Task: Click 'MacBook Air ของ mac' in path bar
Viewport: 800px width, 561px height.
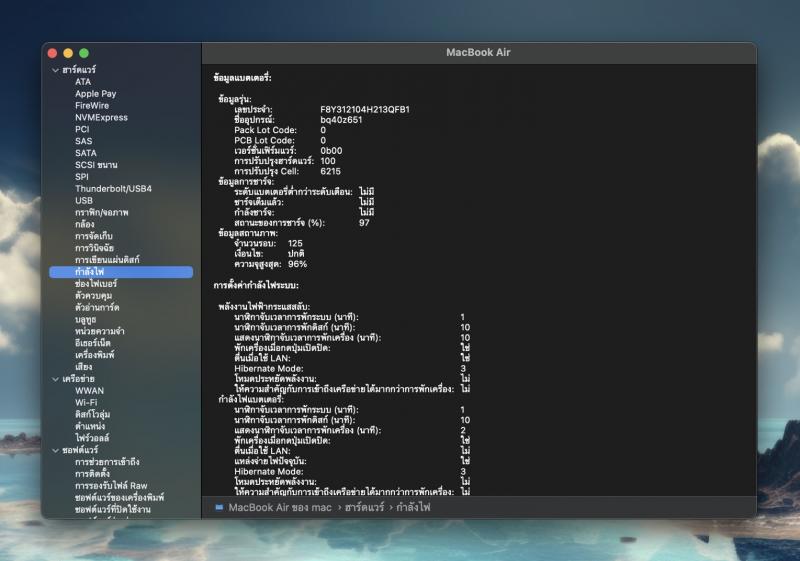Action: pyautogui.click(x=279, y=507)
